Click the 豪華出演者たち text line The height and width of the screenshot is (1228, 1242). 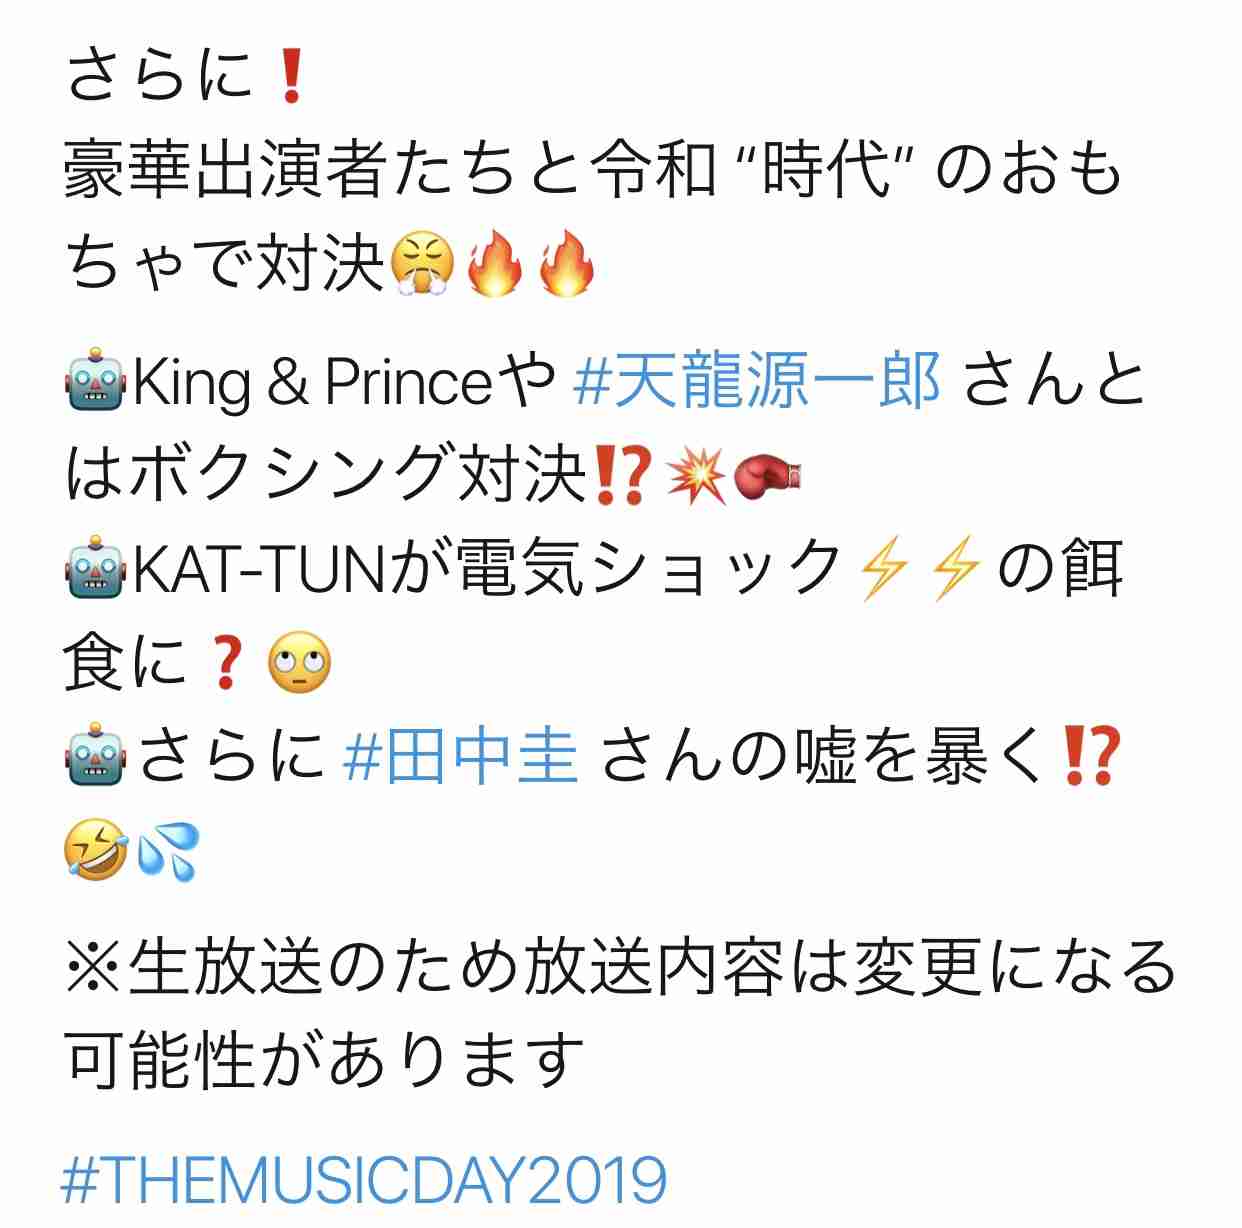click(592, 172)
